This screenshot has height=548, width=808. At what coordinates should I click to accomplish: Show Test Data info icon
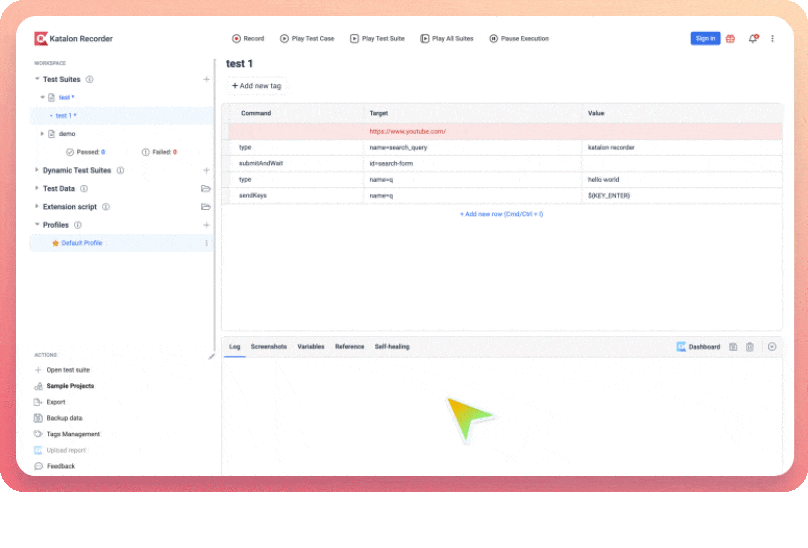point(84,189)
